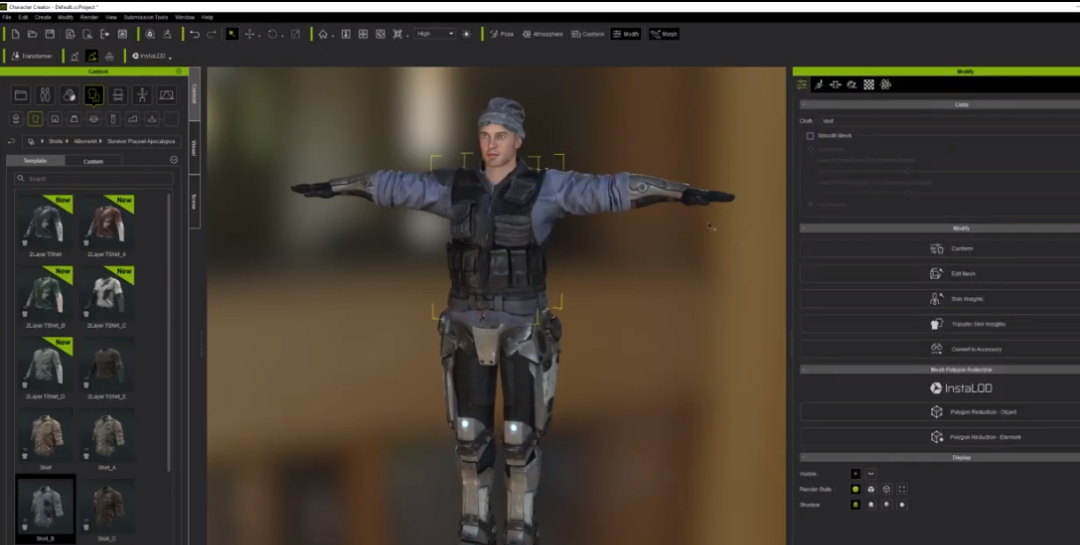Toggle the sun lighting icon
The width and height of the screenshot is (1080, 545).
coord(466,34)
